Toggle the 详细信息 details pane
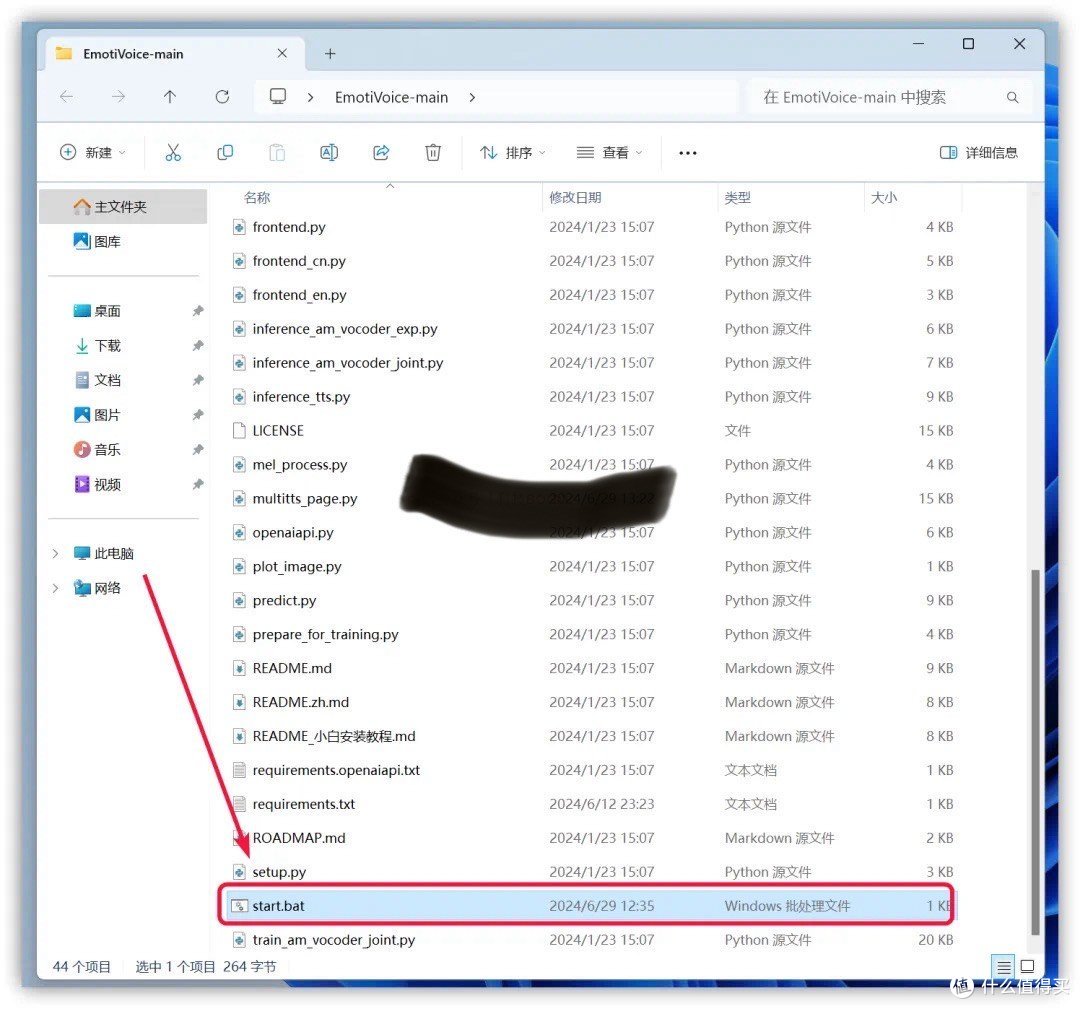Screen dimensions: 1080x1009 [979, 152]
